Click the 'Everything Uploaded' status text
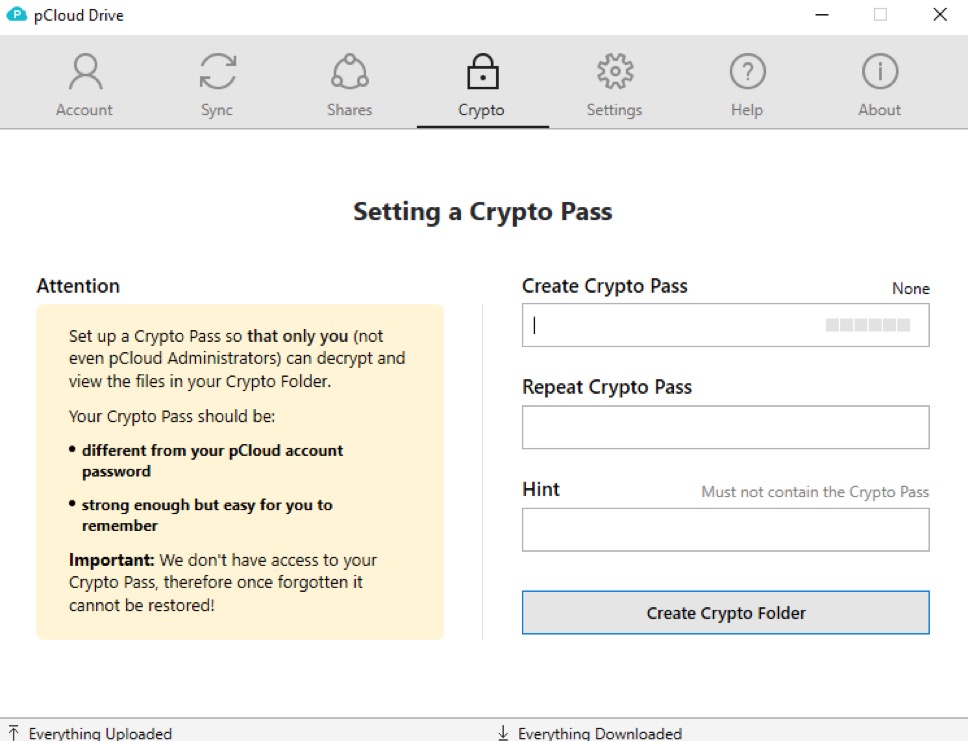Image resolution: width=968 pixels, height=741 pixels. [x=100, y=734]
